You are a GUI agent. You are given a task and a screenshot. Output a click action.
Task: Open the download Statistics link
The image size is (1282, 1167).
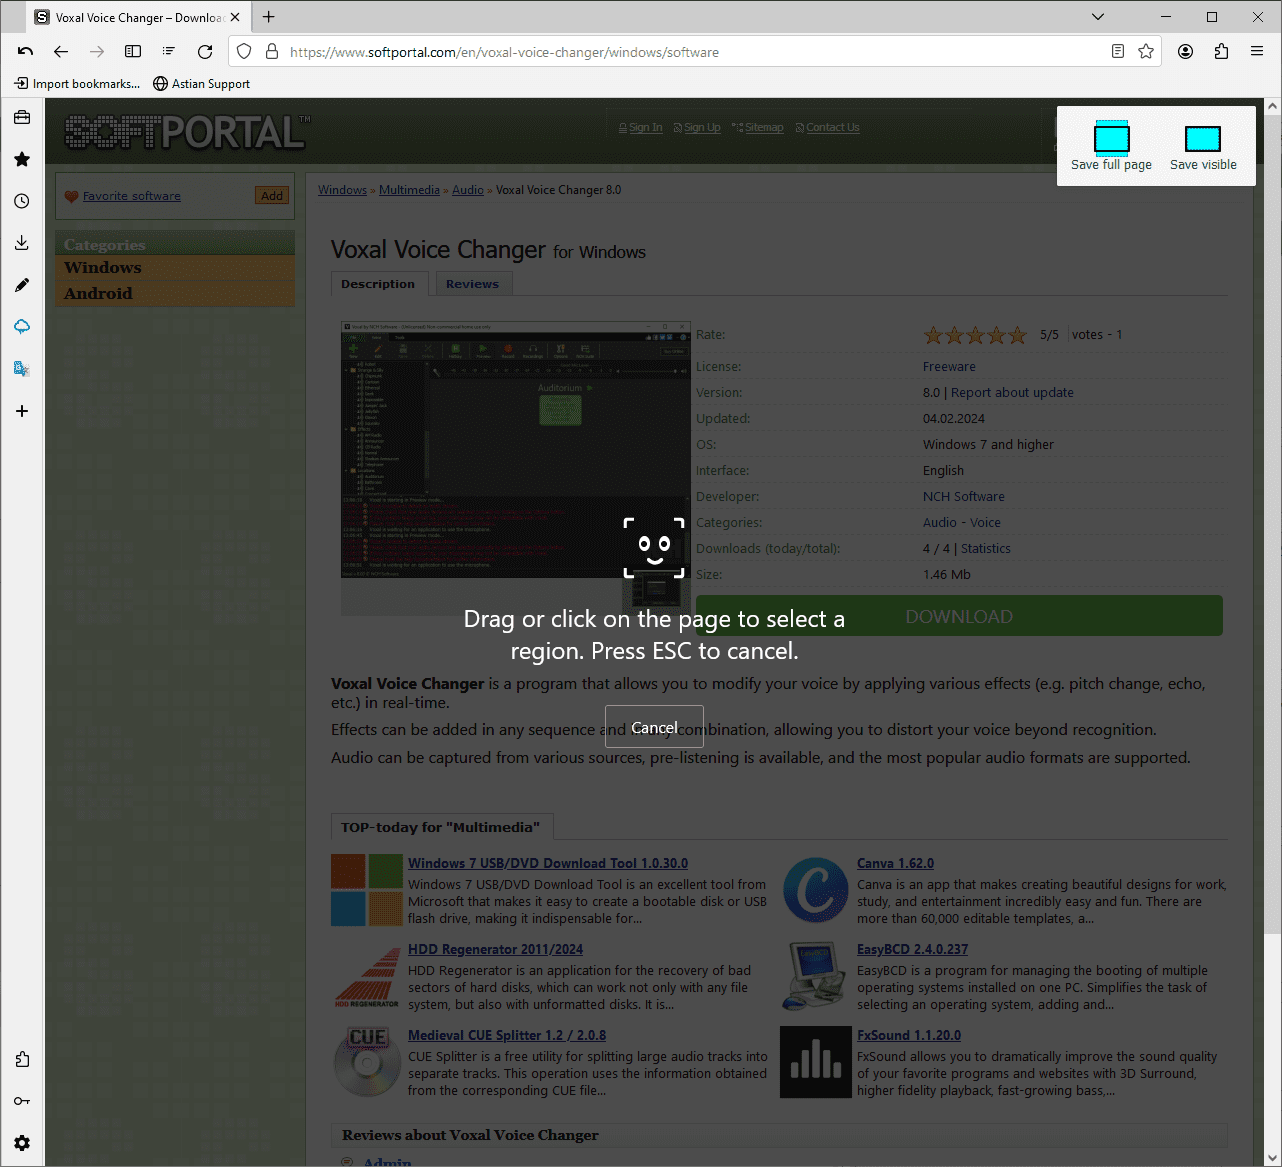point(986,549)
